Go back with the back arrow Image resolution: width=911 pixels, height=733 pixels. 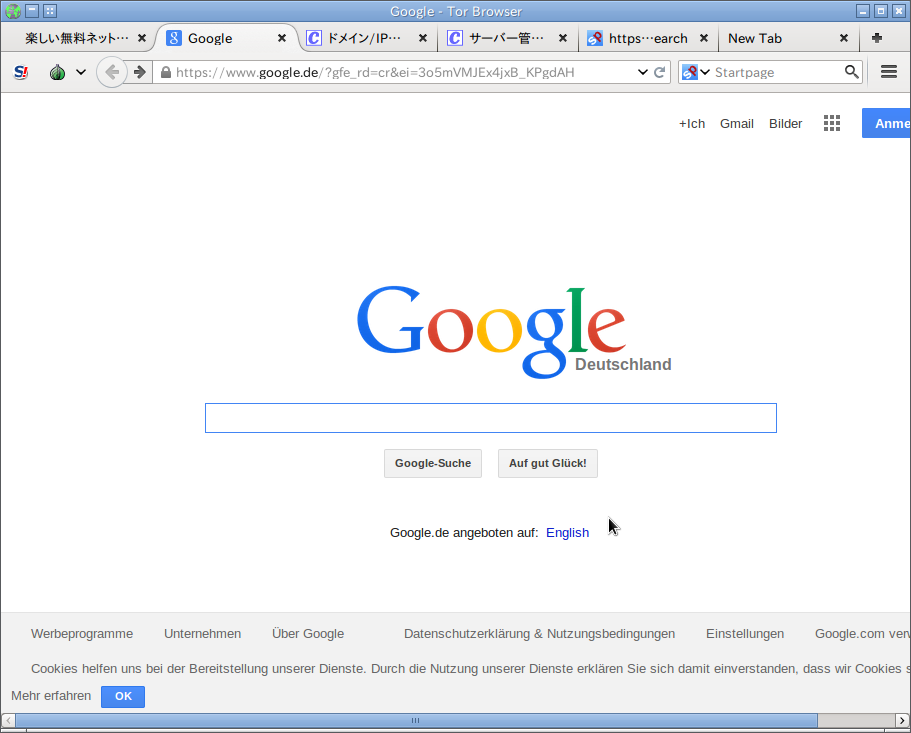pyautogui.click(x=112, y=72)
